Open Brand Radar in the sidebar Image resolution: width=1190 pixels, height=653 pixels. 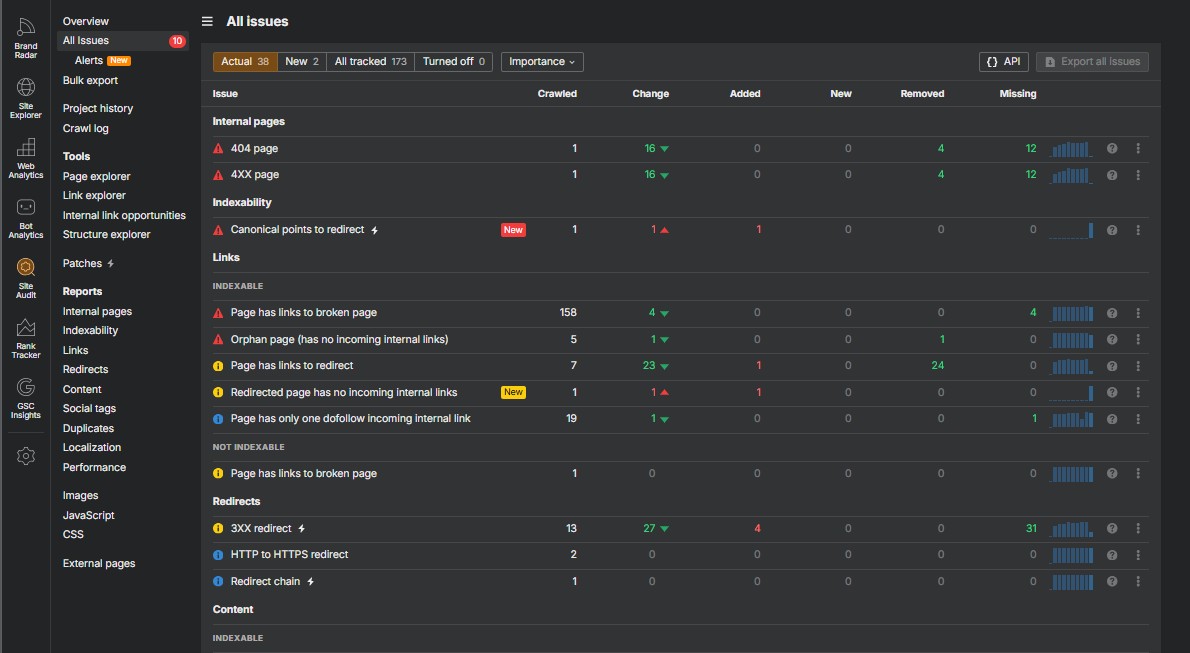[26, 39]
